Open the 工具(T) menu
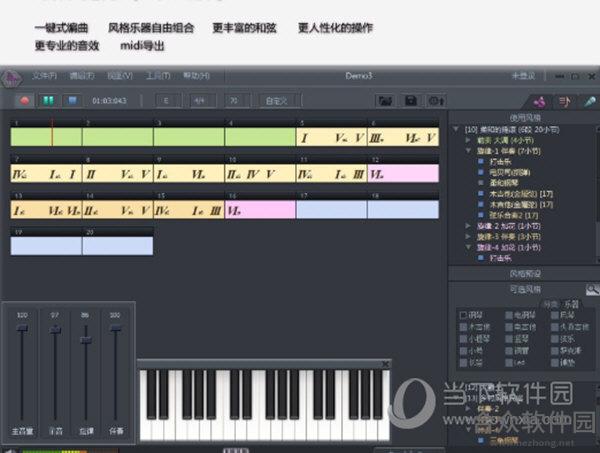Viewport: 600px width, 453px height. [x=158, y=76]
